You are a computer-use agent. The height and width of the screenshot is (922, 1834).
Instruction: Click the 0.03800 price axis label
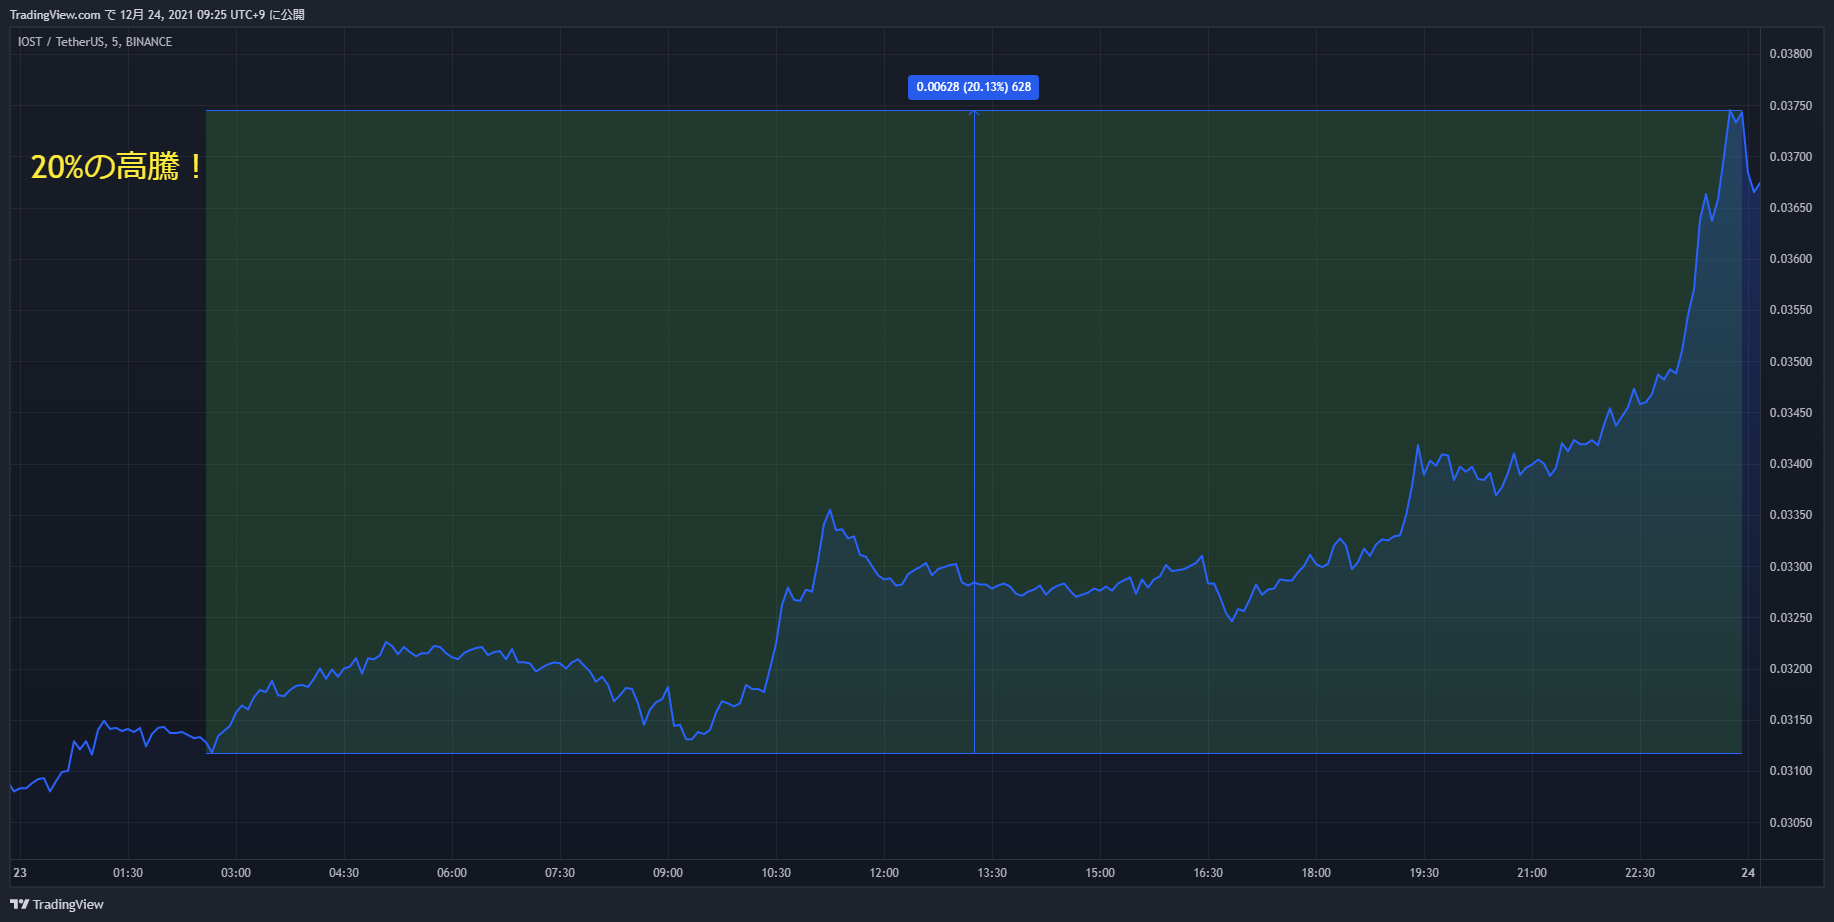[1790, 54]
